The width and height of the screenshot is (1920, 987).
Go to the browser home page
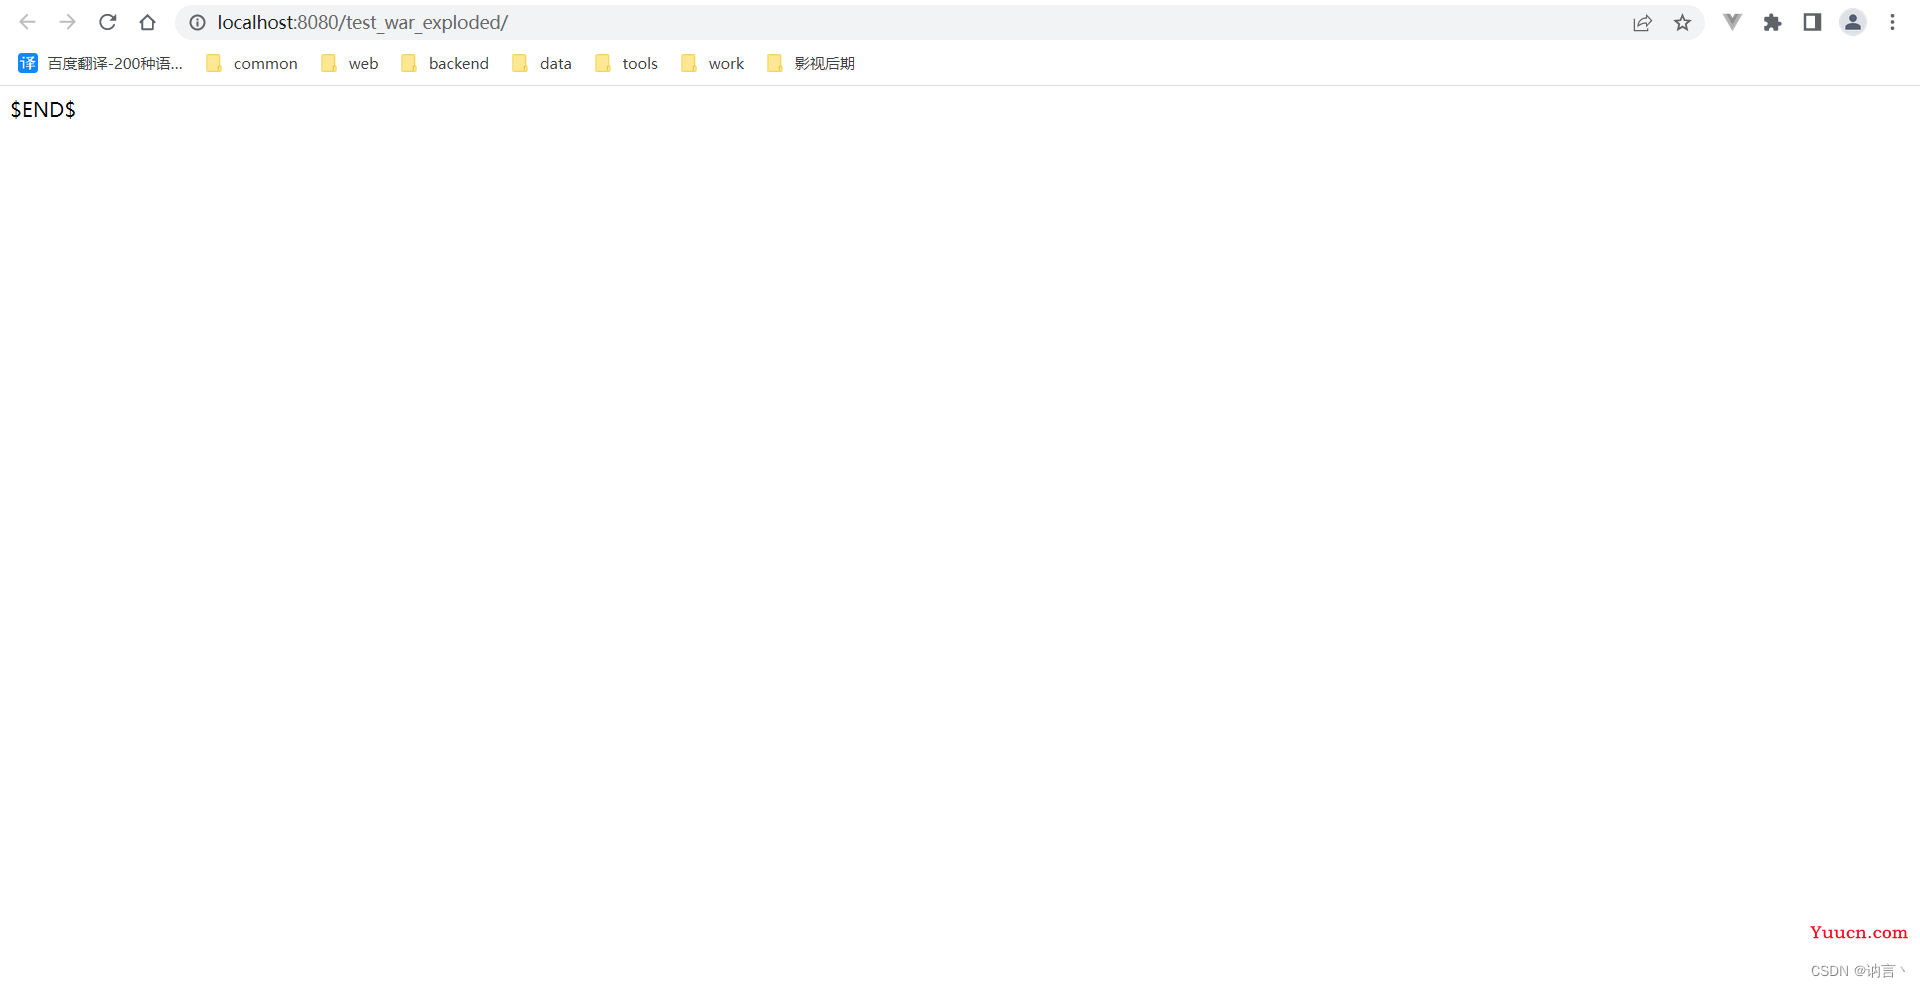(x=148, y=22)
